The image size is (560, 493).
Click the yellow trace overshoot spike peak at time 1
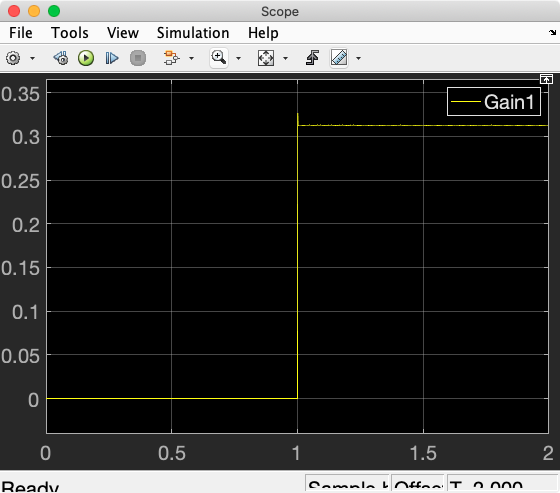tap(298, 114)
